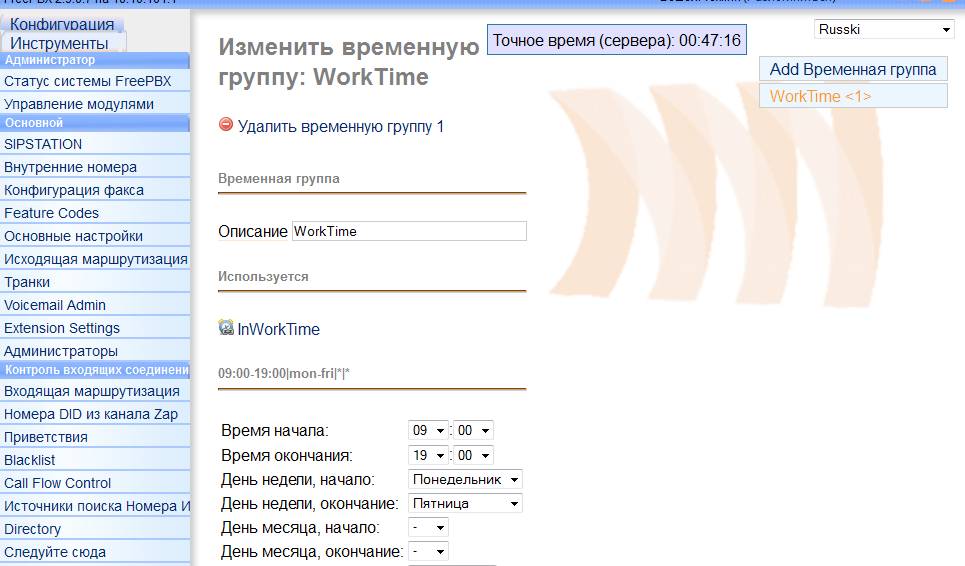The height and width of the screenshot is (566, 965).
Task: Open Feature Codes sidebar item
Action: pyautogui.click(x=95, y=213)
